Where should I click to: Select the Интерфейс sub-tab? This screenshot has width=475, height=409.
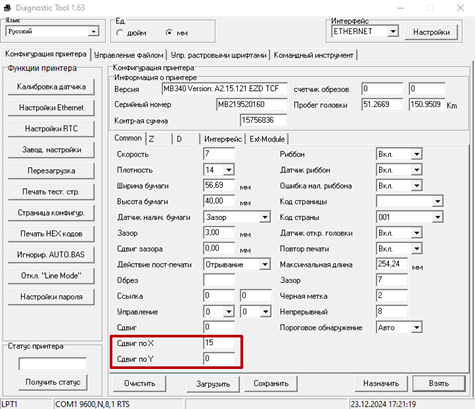pyautogui.click(x=223, y=139)
